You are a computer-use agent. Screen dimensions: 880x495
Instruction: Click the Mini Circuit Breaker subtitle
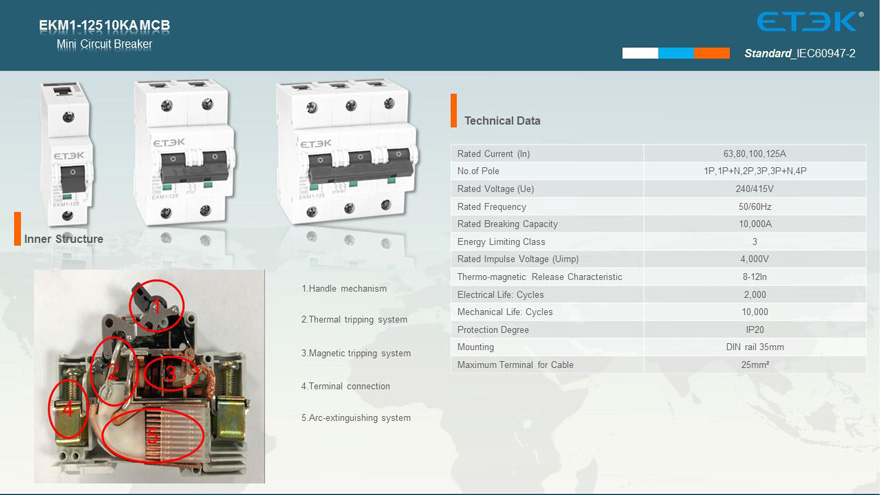tap(104, 44)
